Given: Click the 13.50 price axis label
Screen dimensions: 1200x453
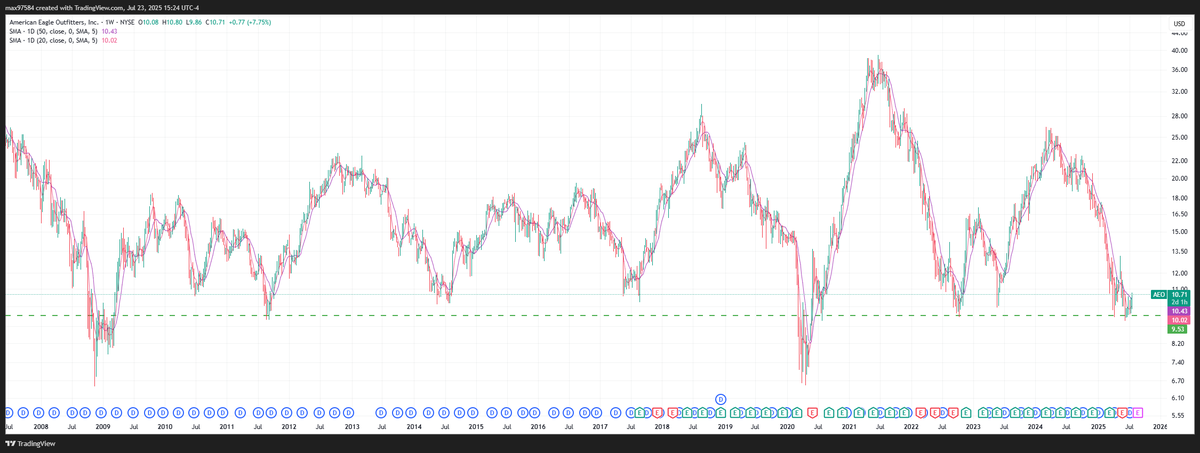Looking at the screenshot, I should pyautogui.click(x=1179, y=251).
